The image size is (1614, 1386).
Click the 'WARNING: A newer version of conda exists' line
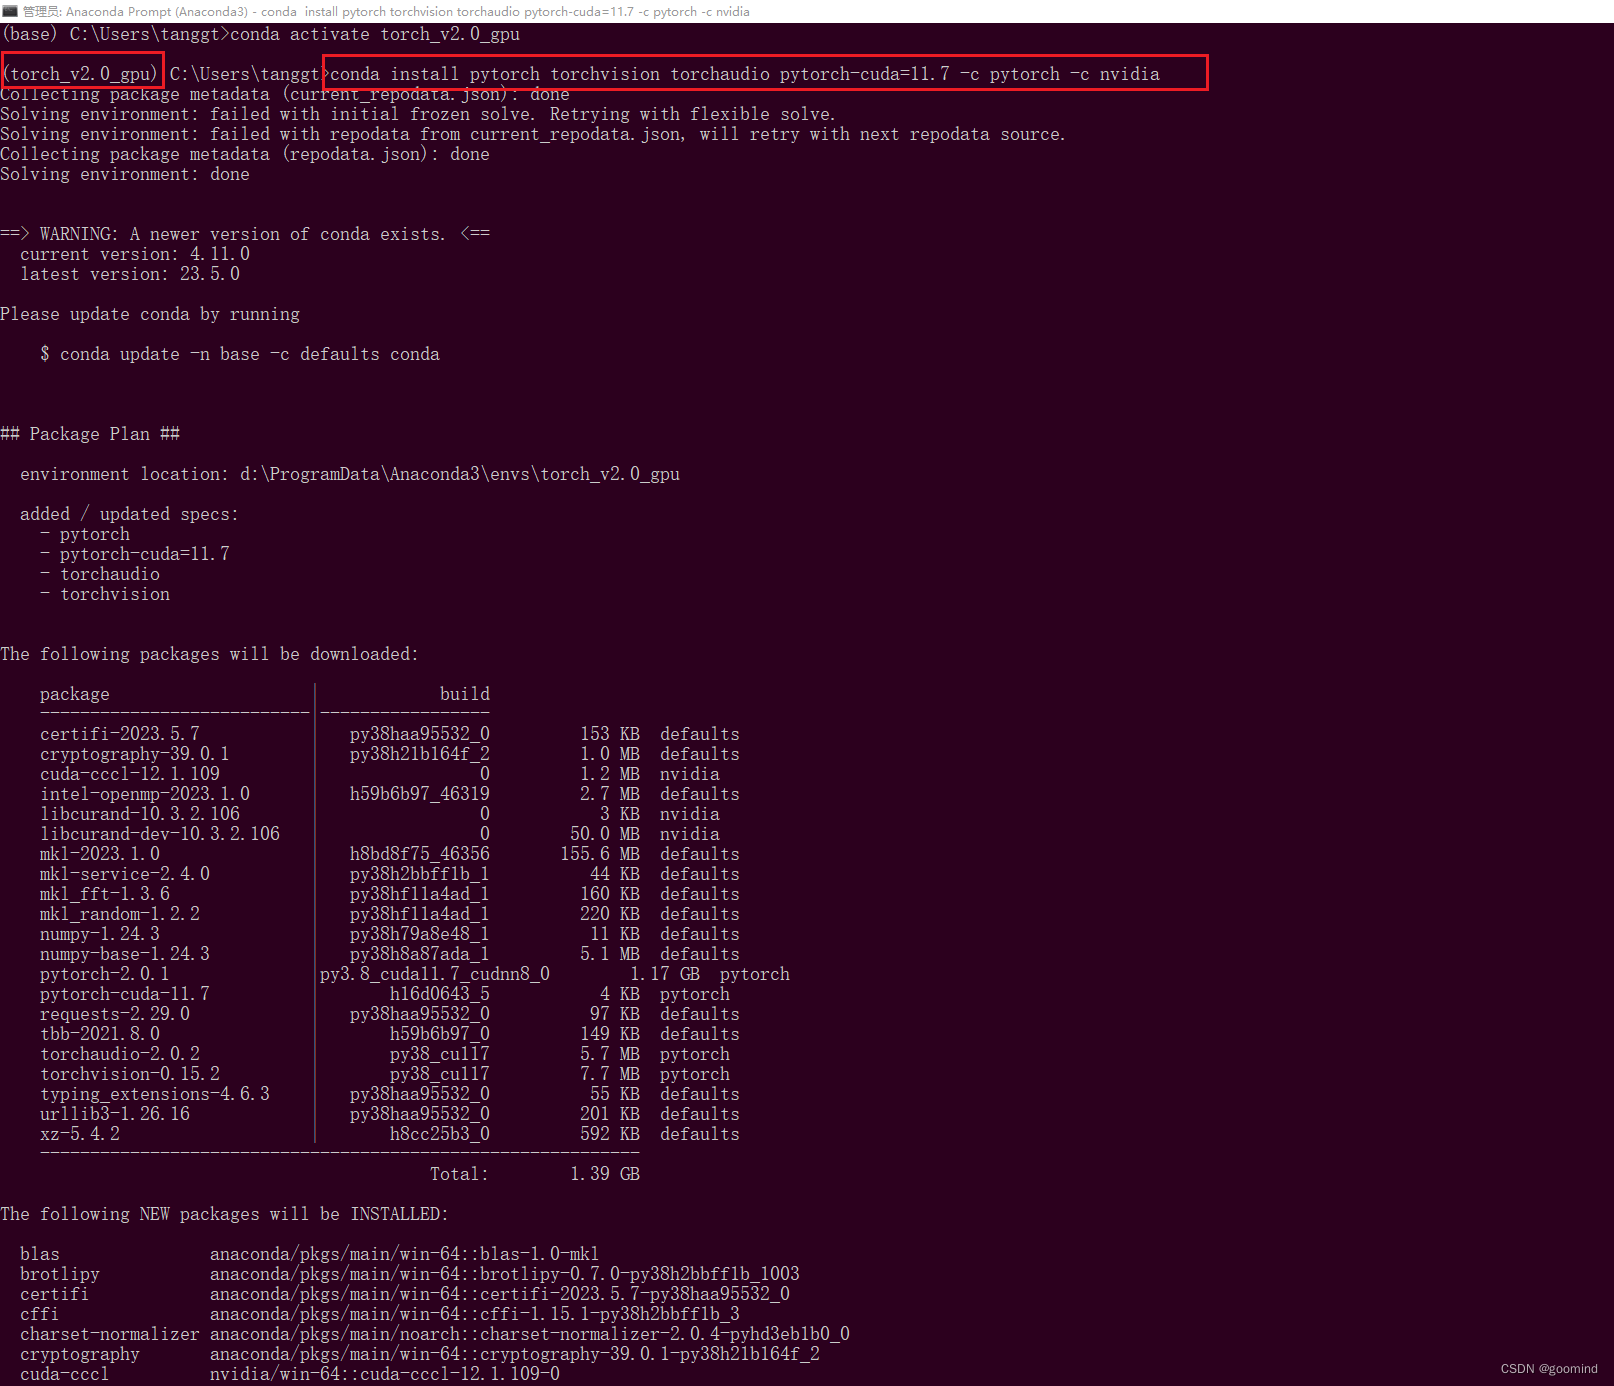(x=245, y=234)
